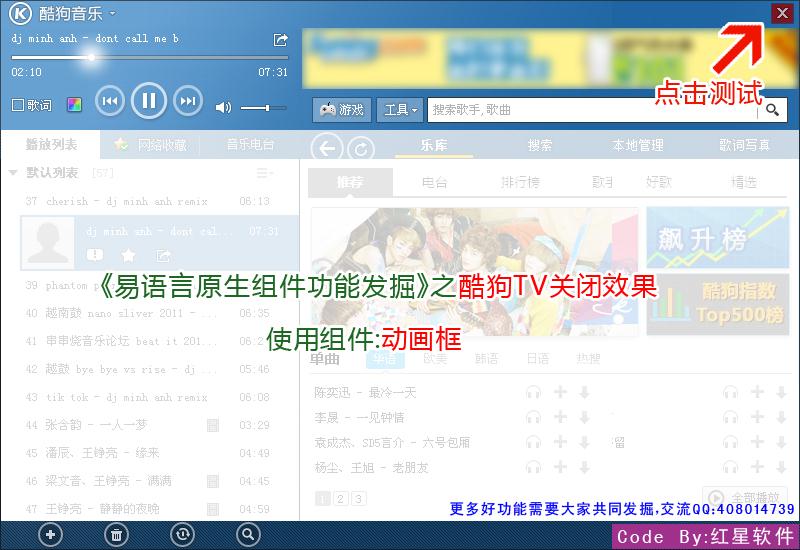
Task: Open the colorful skin palette icon
Action: click(74, 105)
